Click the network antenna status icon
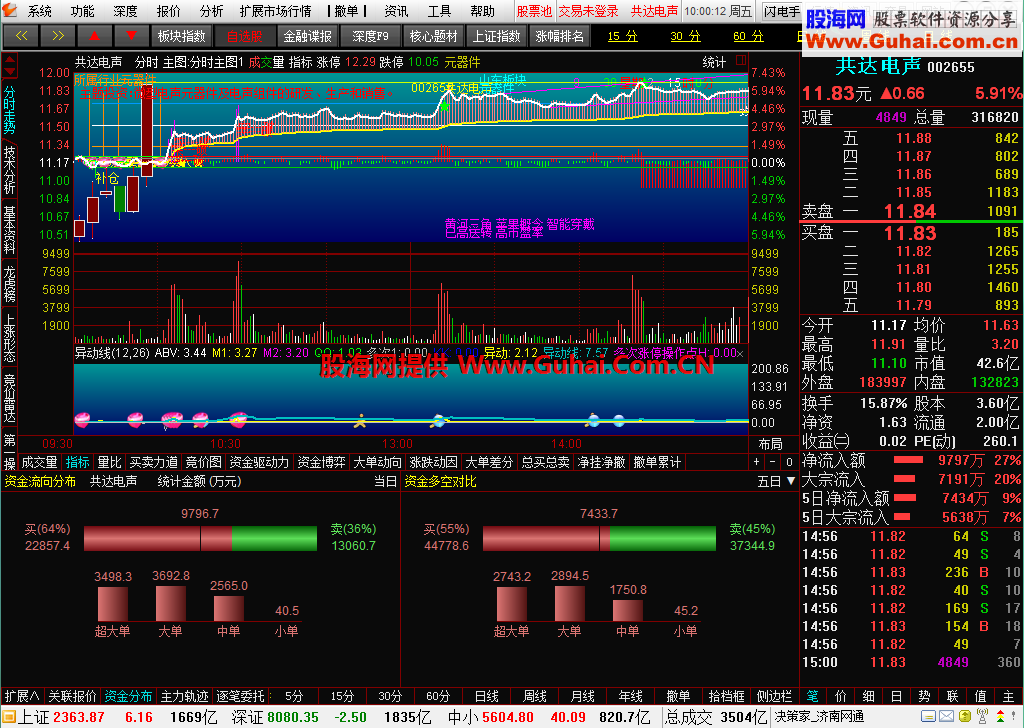Image resolution: width=1024 pixels, height=728 pixels. point(982,717)
